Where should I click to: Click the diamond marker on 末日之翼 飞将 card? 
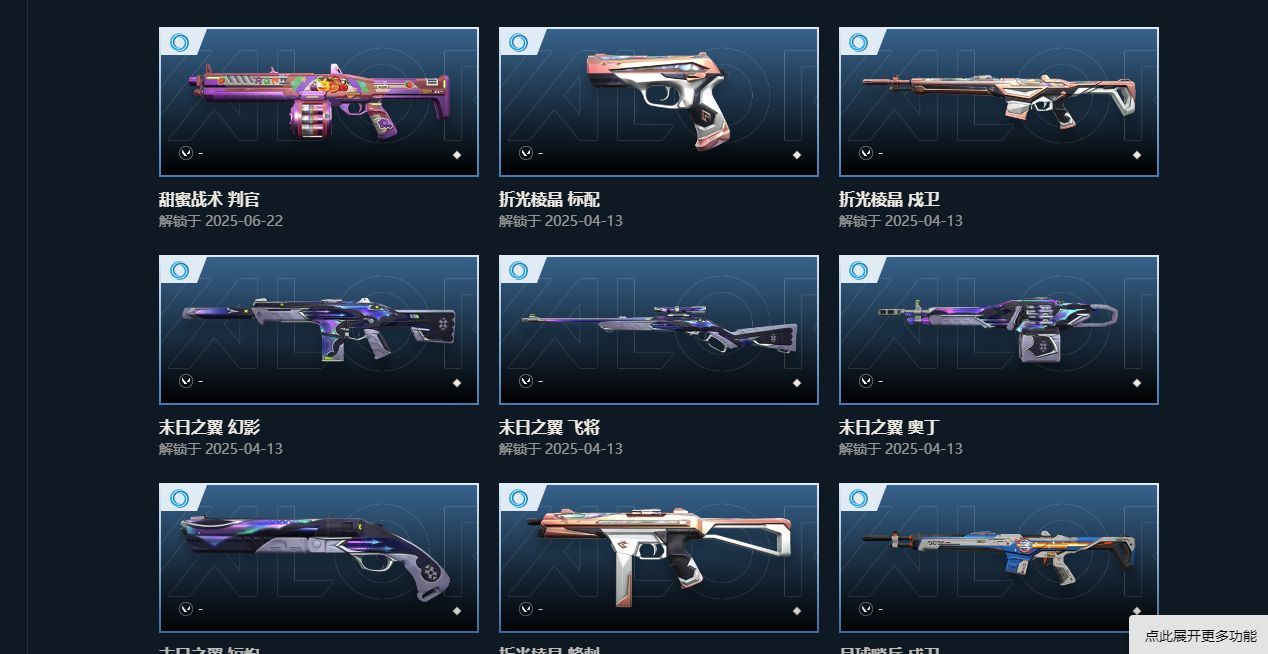tap(797, 383)
